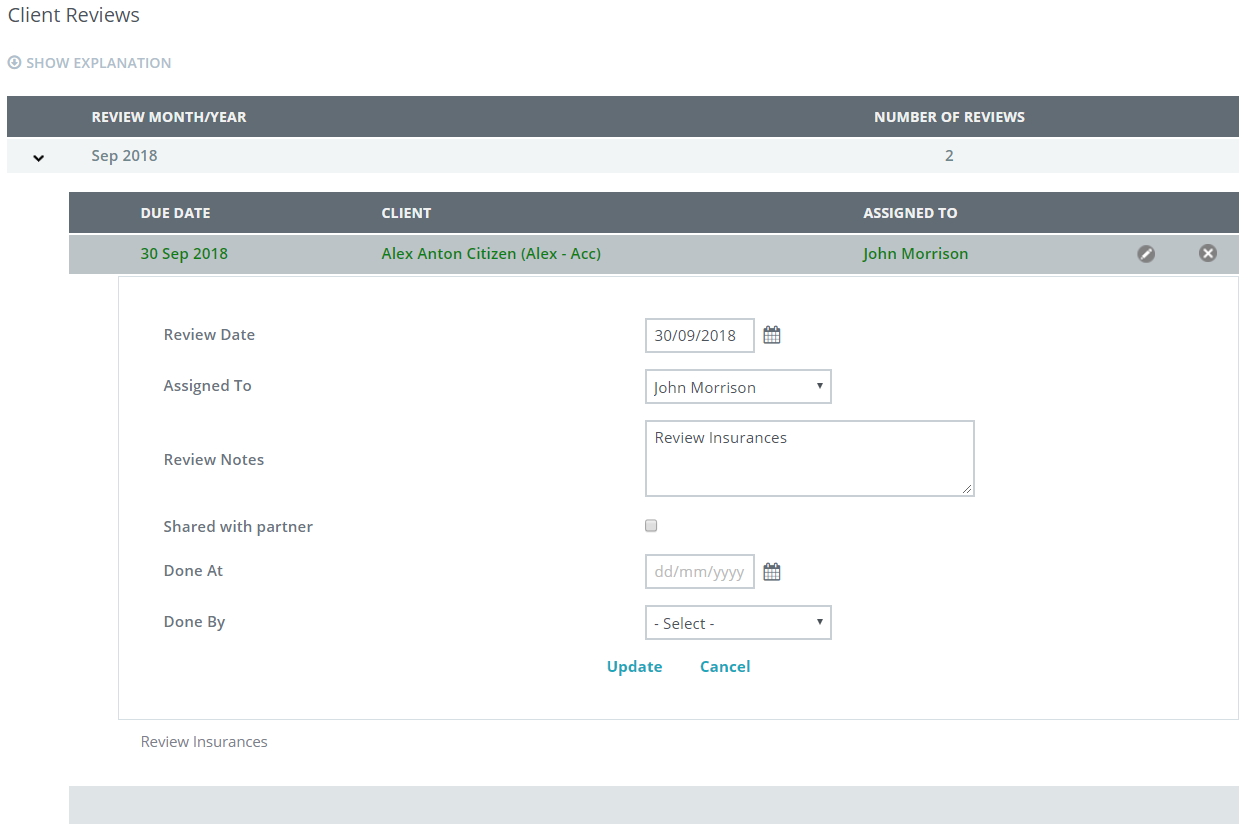Click the delete X icon on review row
The image size is (1248, 834).
1207,254
